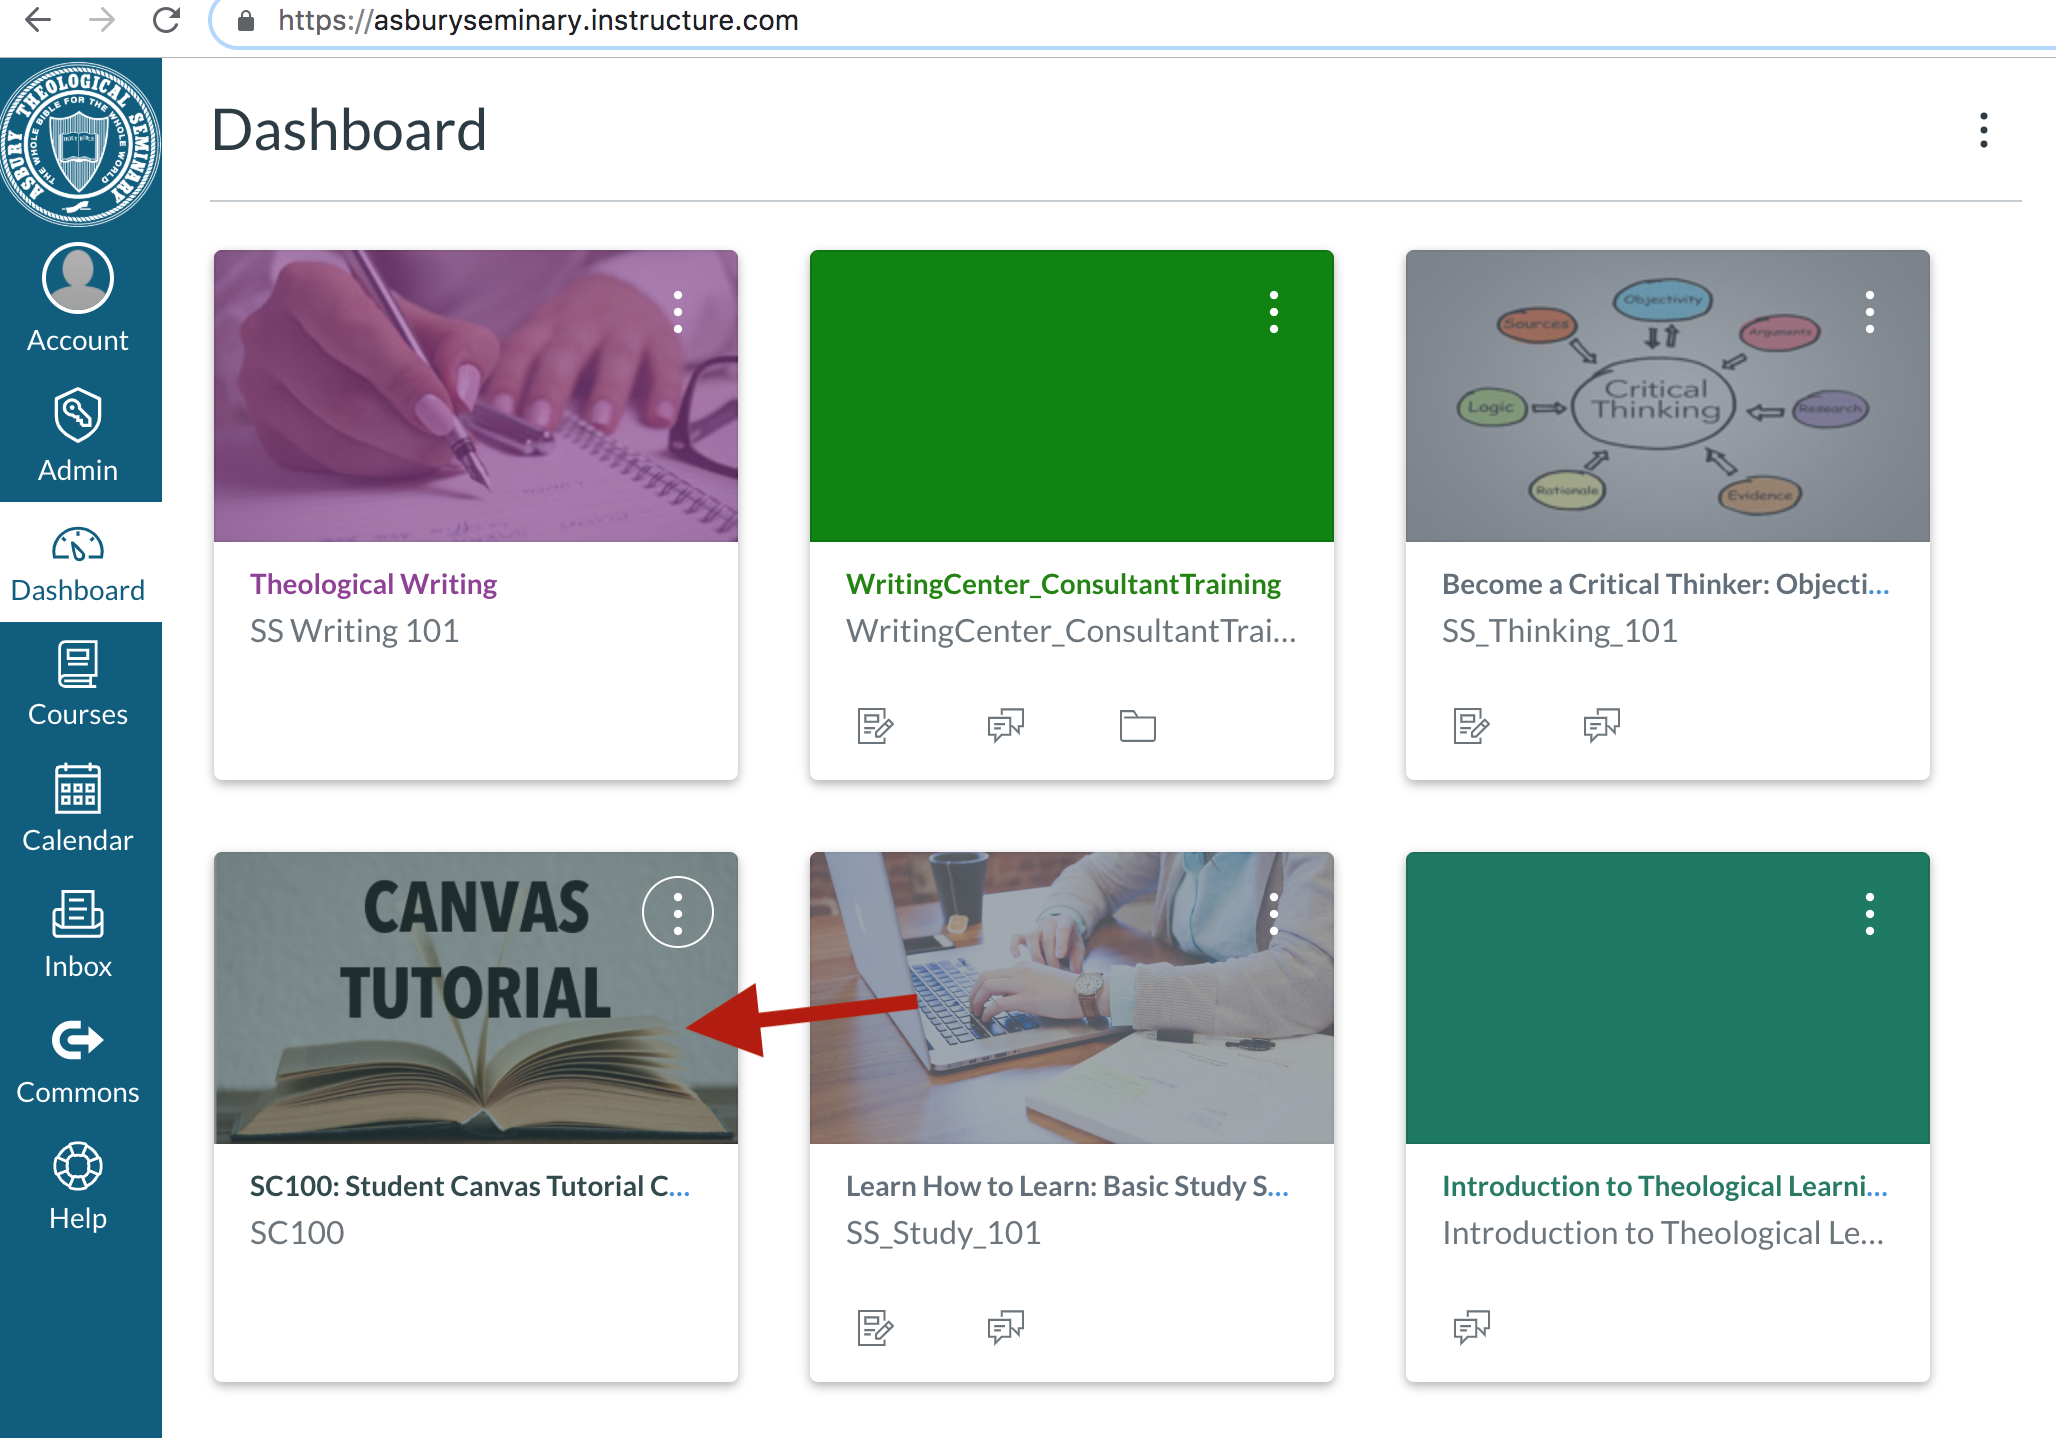The height and width of the screenshot is (1438, 2056).
Task: Open the Account profile icon
Action: [78, 279]
